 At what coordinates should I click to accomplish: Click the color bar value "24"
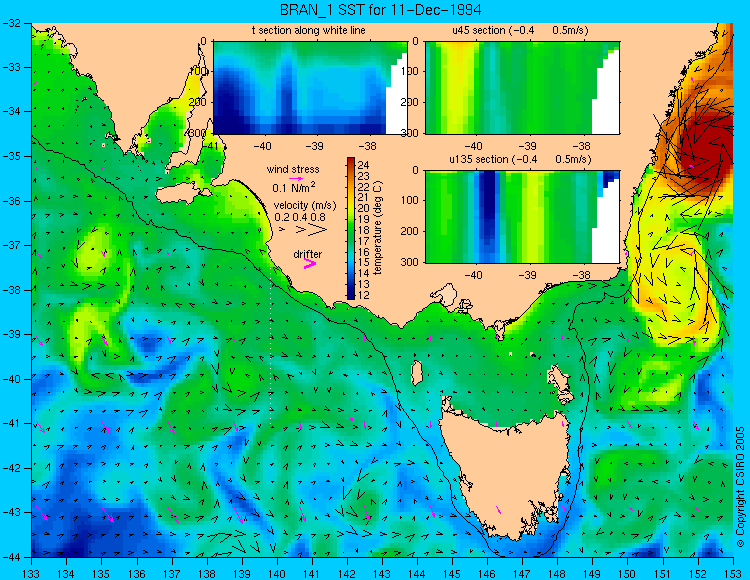click(x=364, y=165)
